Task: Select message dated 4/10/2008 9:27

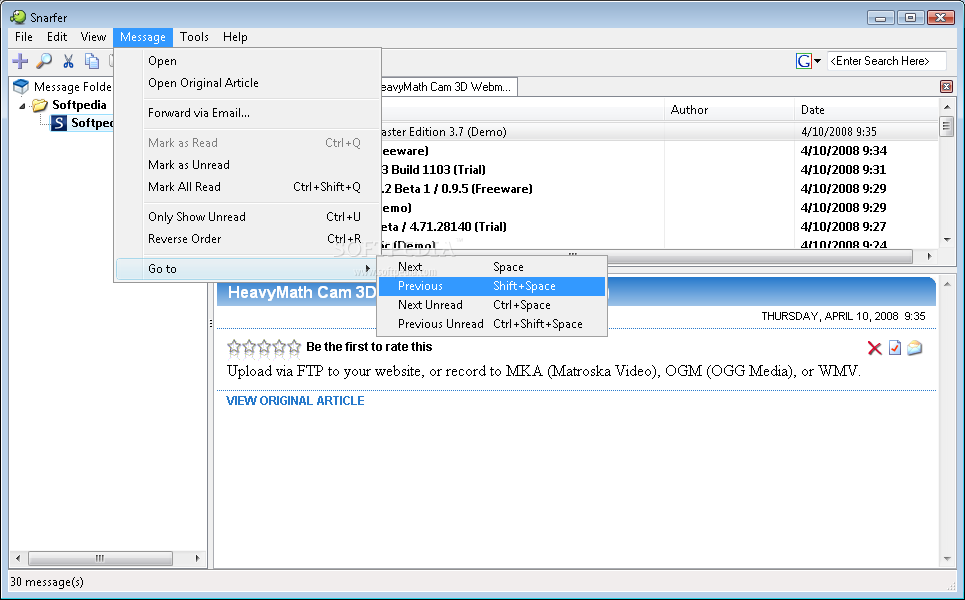Action: click(660, 227)
